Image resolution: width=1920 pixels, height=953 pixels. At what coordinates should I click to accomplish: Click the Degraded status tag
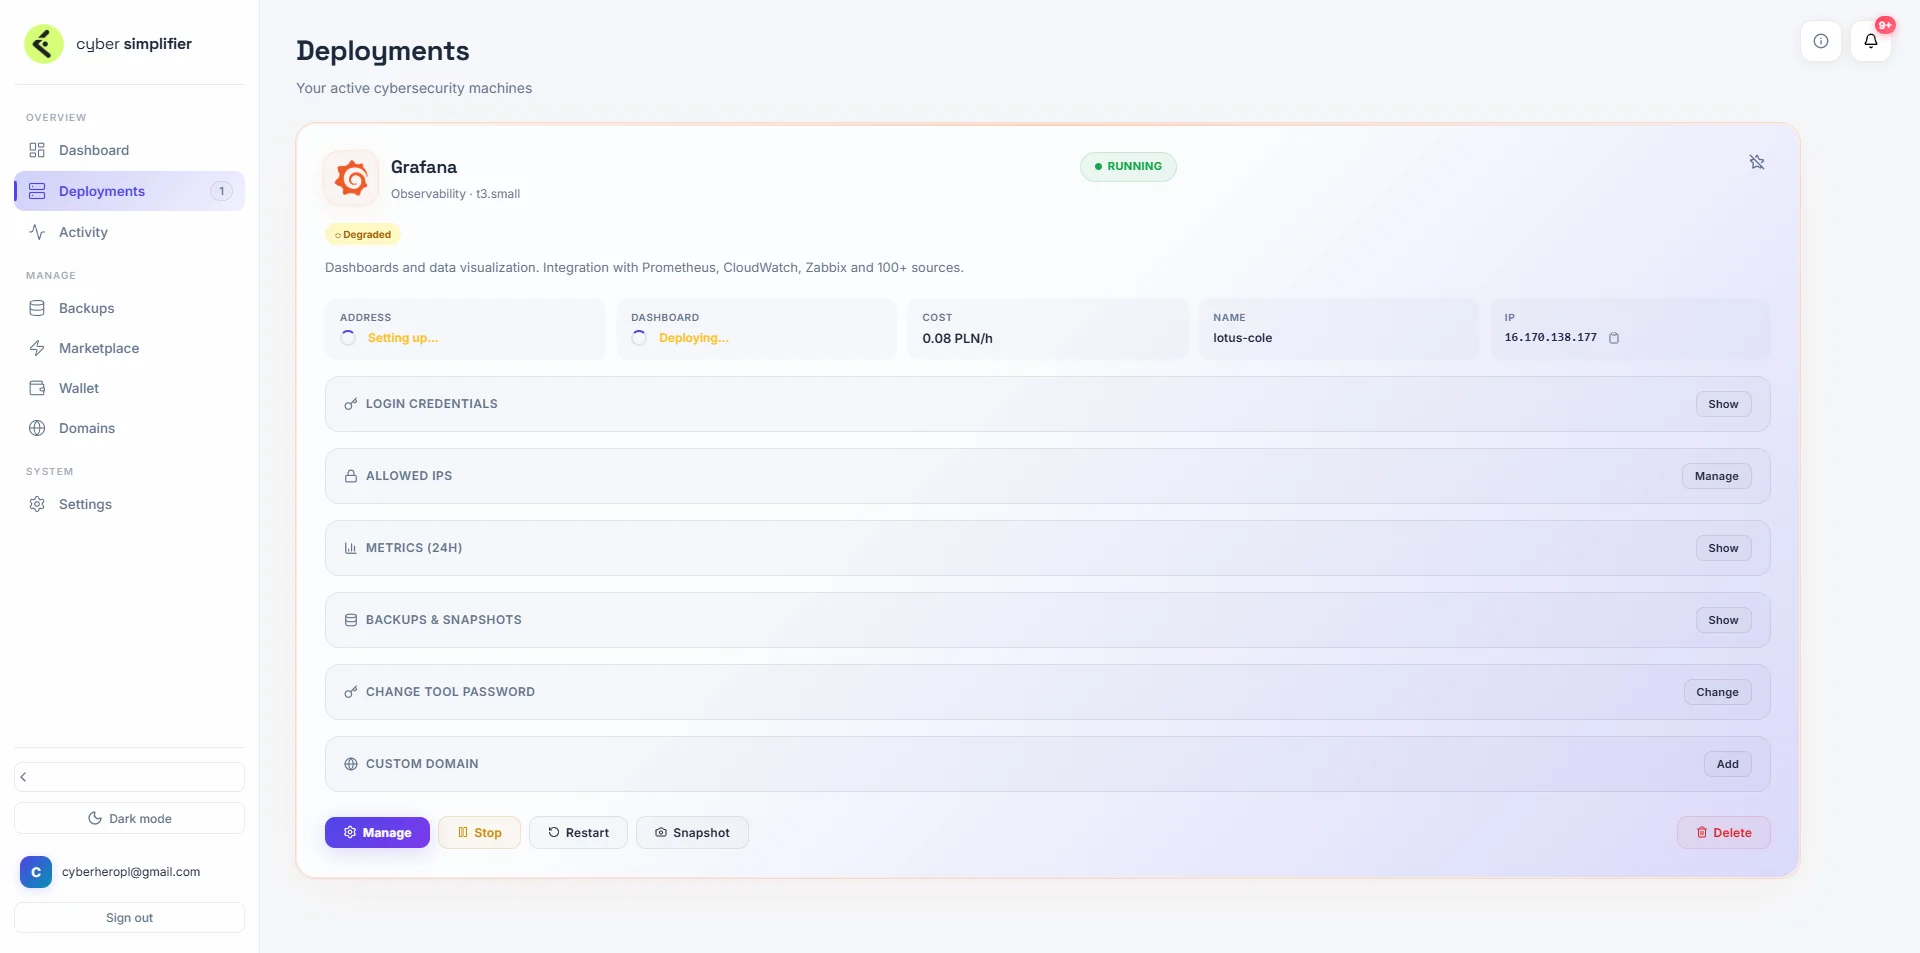[x=363, y=234]
